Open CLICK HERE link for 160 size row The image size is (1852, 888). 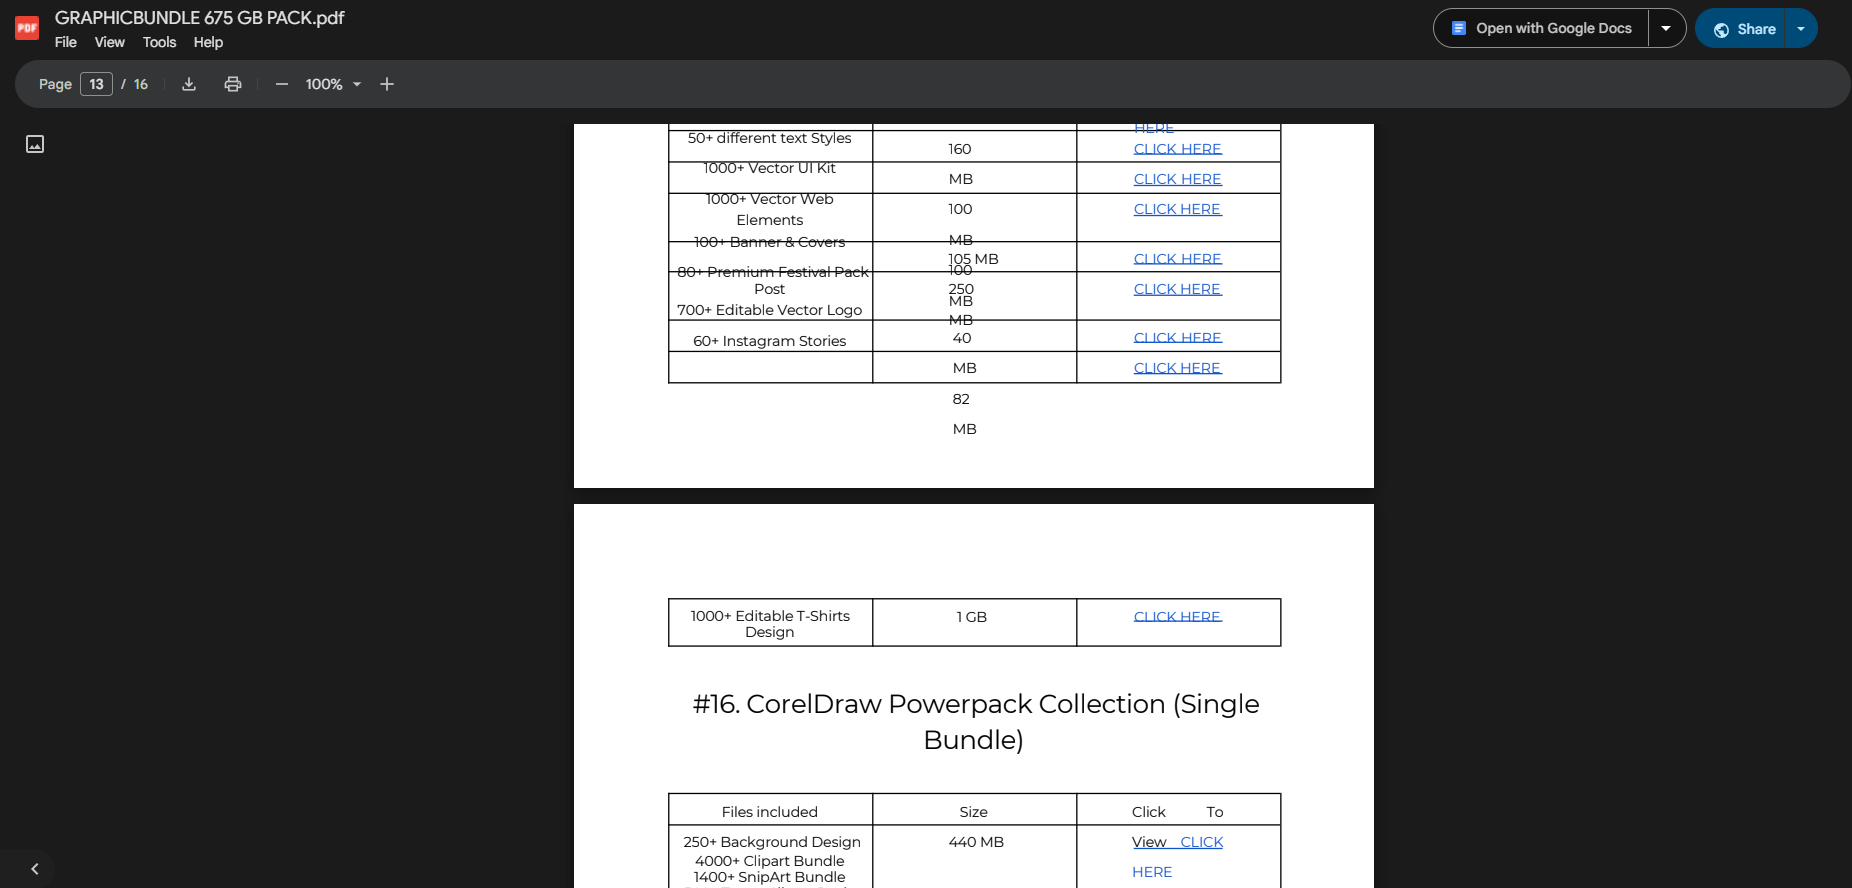tap(1177, 149)
